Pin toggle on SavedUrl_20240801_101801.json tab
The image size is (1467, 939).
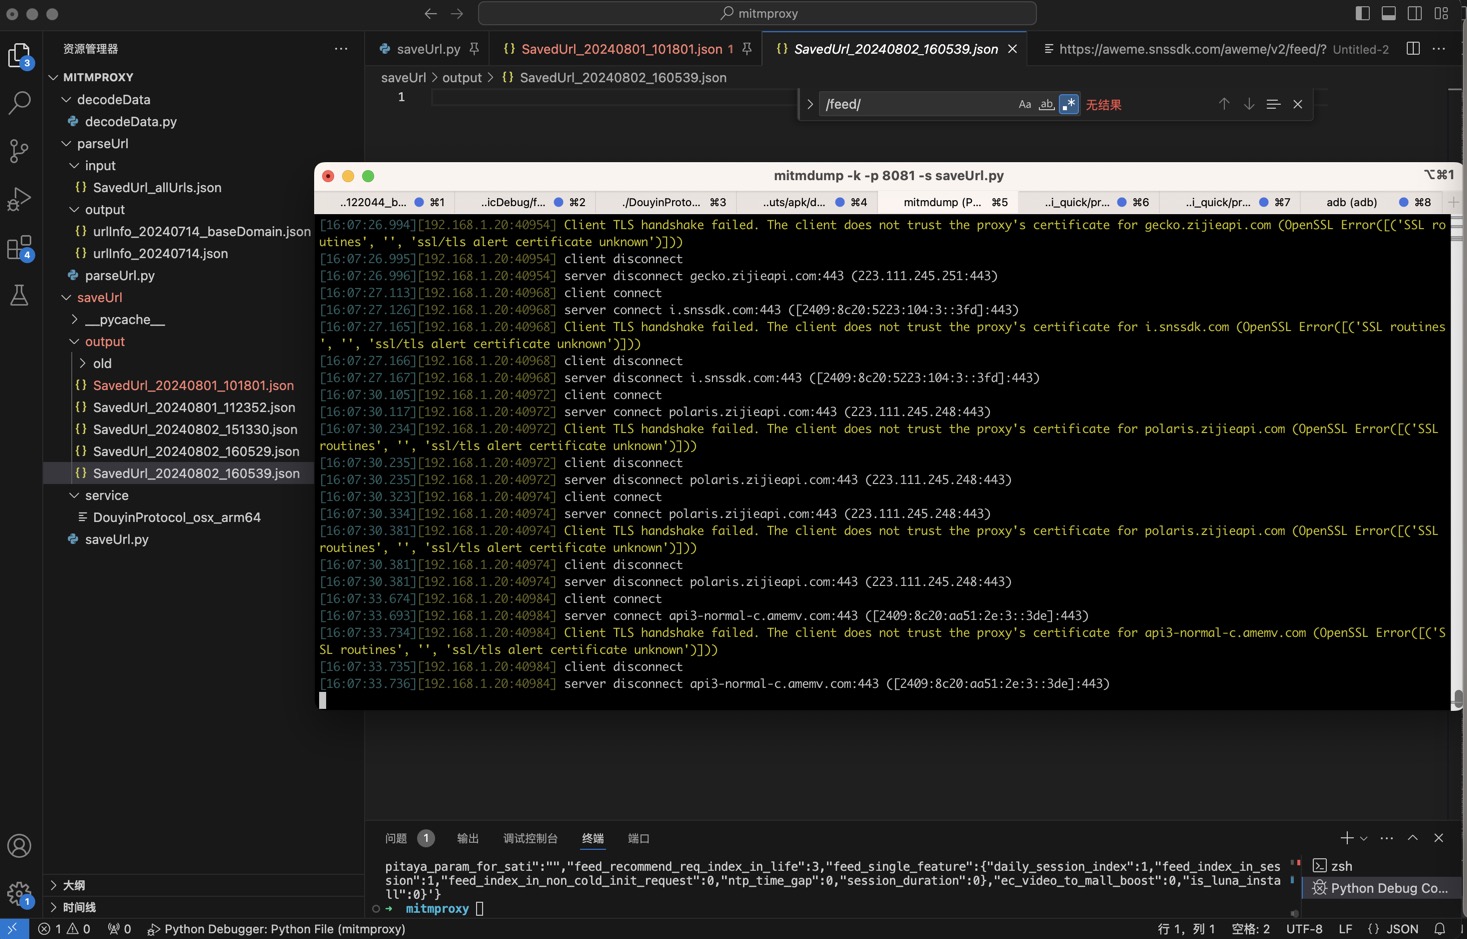click(747, 48)
